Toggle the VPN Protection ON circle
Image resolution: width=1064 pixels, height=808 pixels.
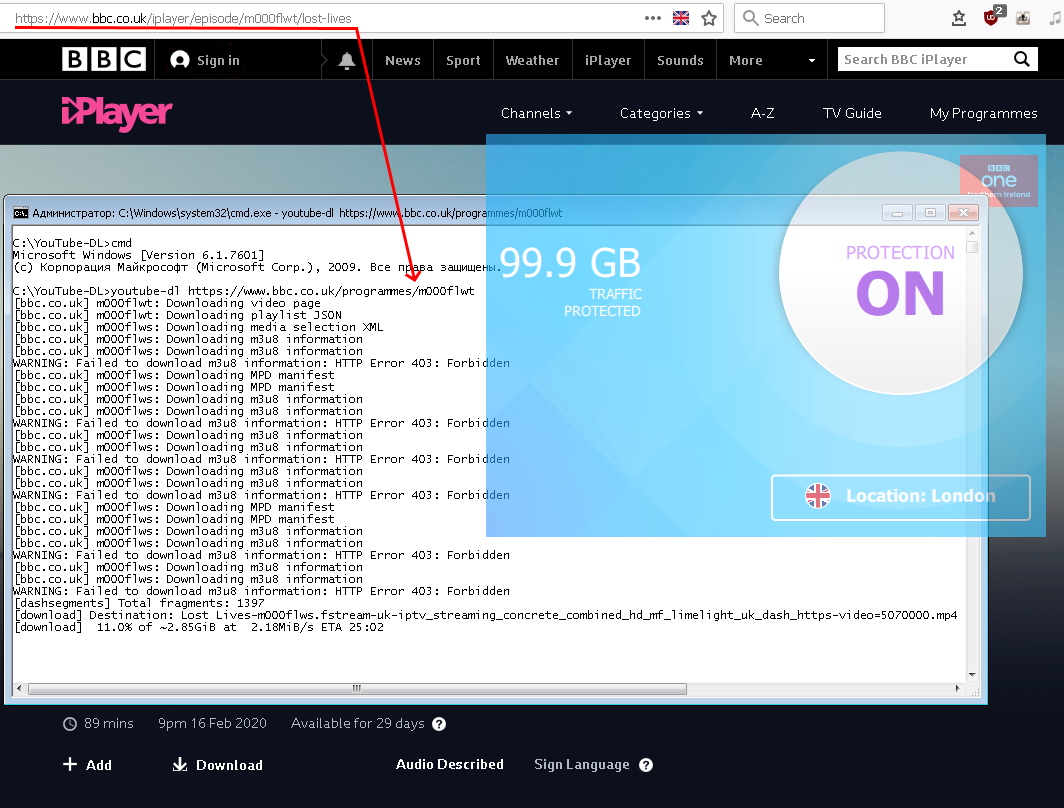tap(900, 273)
